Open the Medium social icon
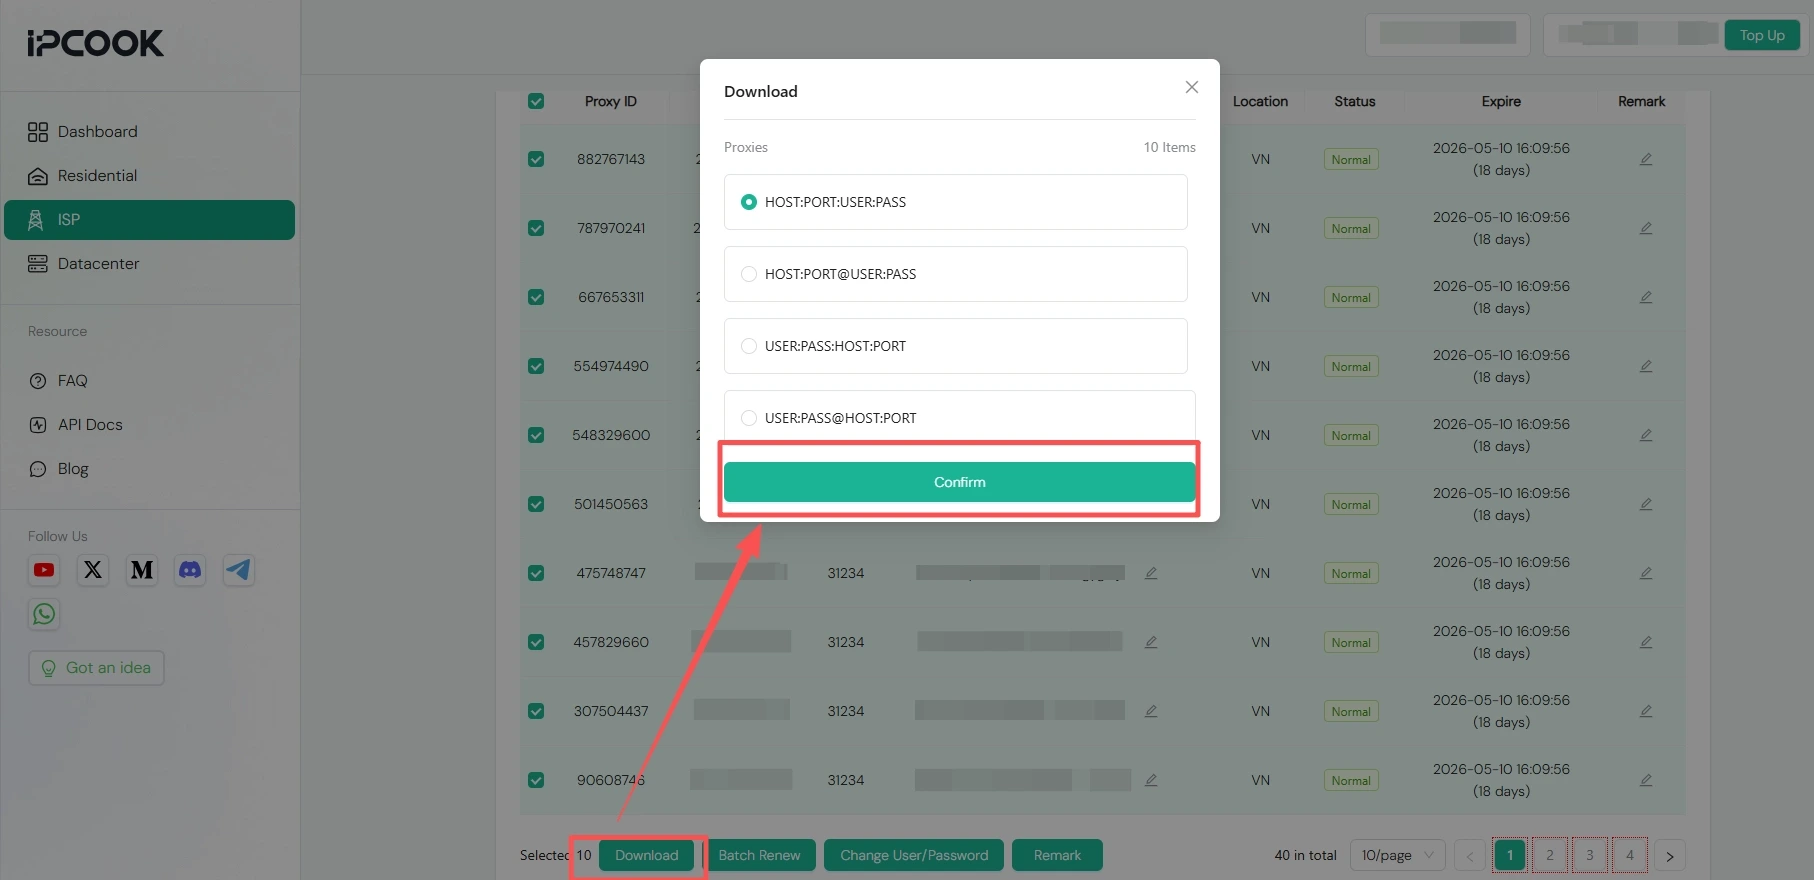This screenshot has height=880, width=1814. point(142,570)
